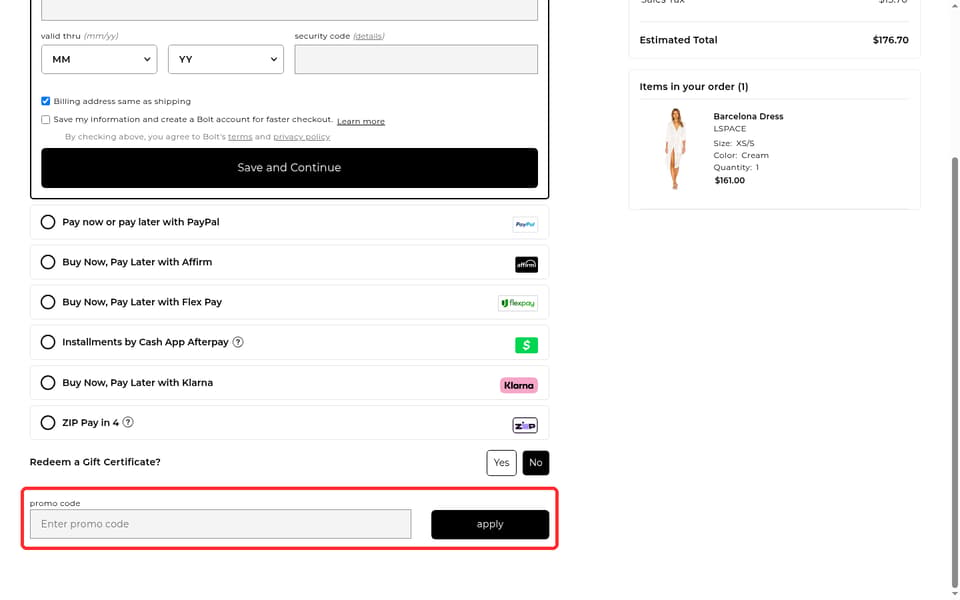Click the Barcelona Dress product name

tap(748, 116)
